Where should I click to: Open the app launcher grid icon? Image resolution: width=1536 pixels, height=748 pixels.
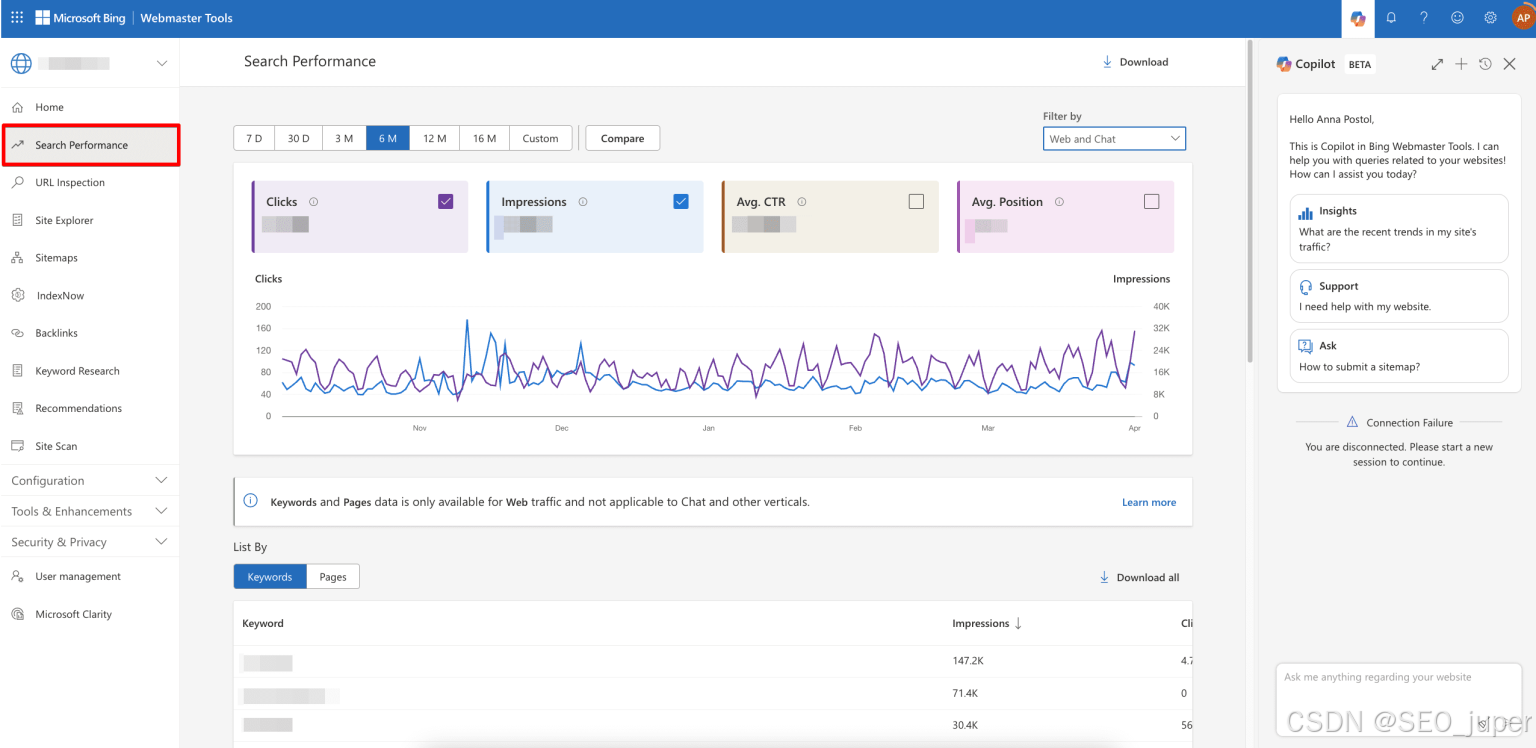[17, 18]
